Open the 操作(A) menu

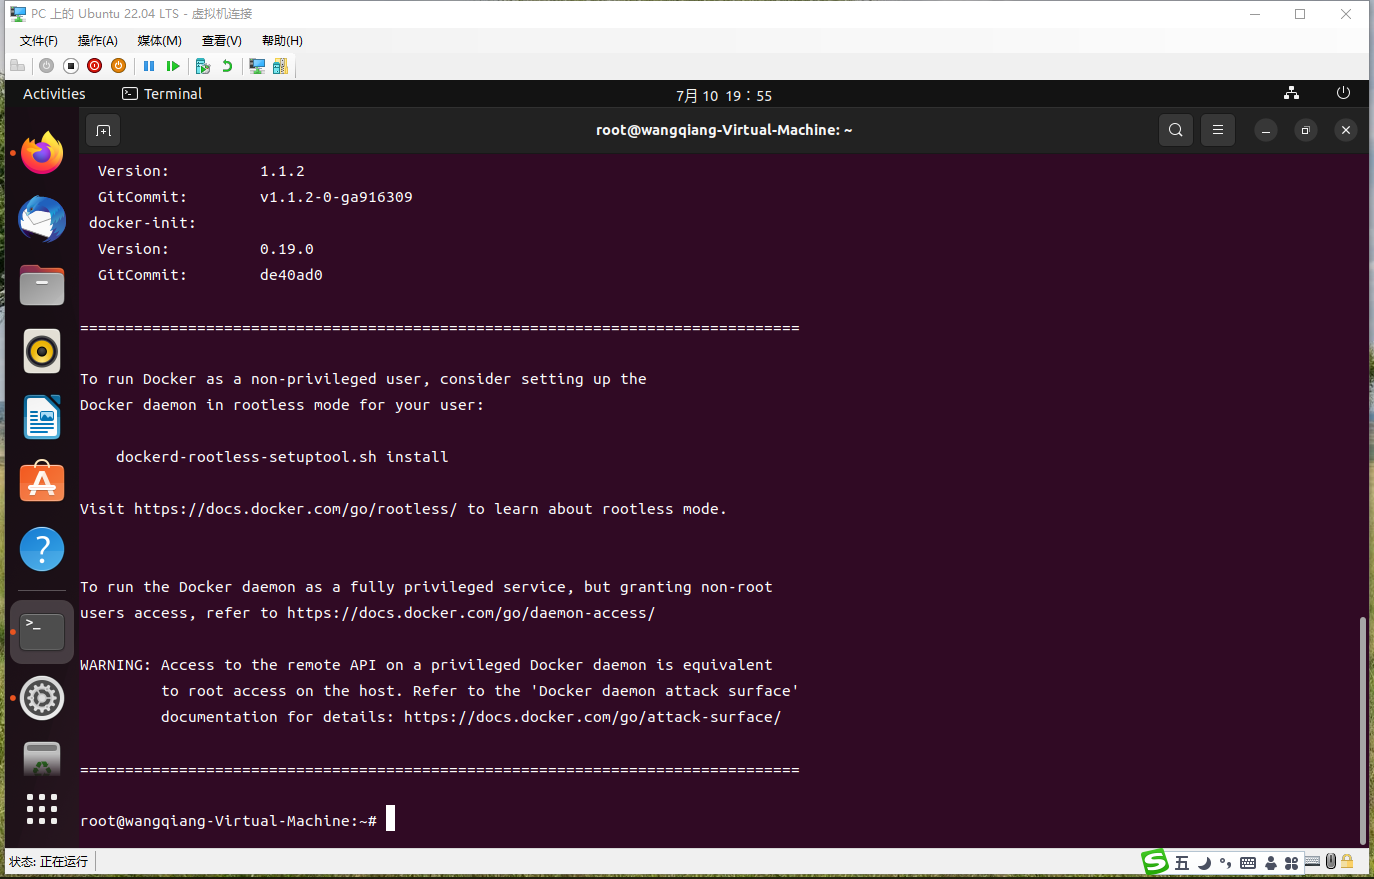coord(98,41)
